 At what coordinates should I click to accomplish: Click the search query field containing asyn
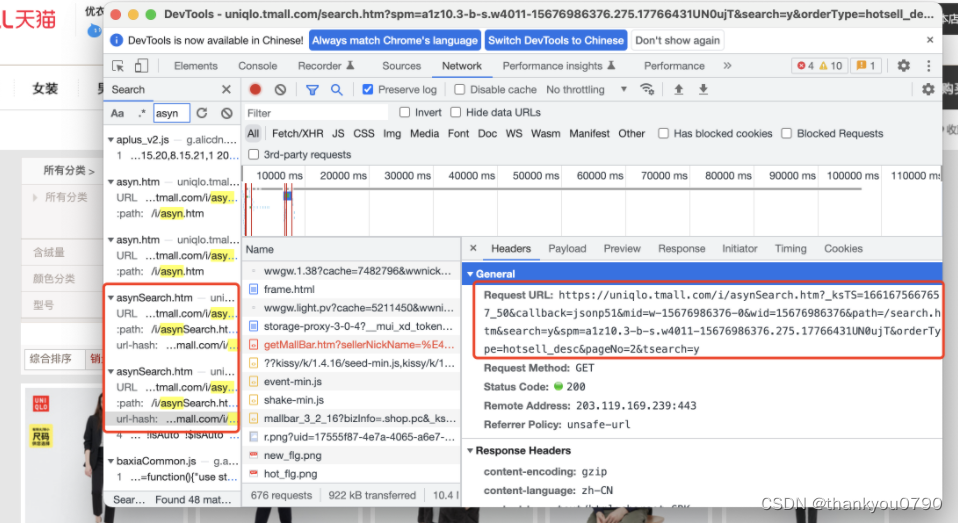[171, 113]
